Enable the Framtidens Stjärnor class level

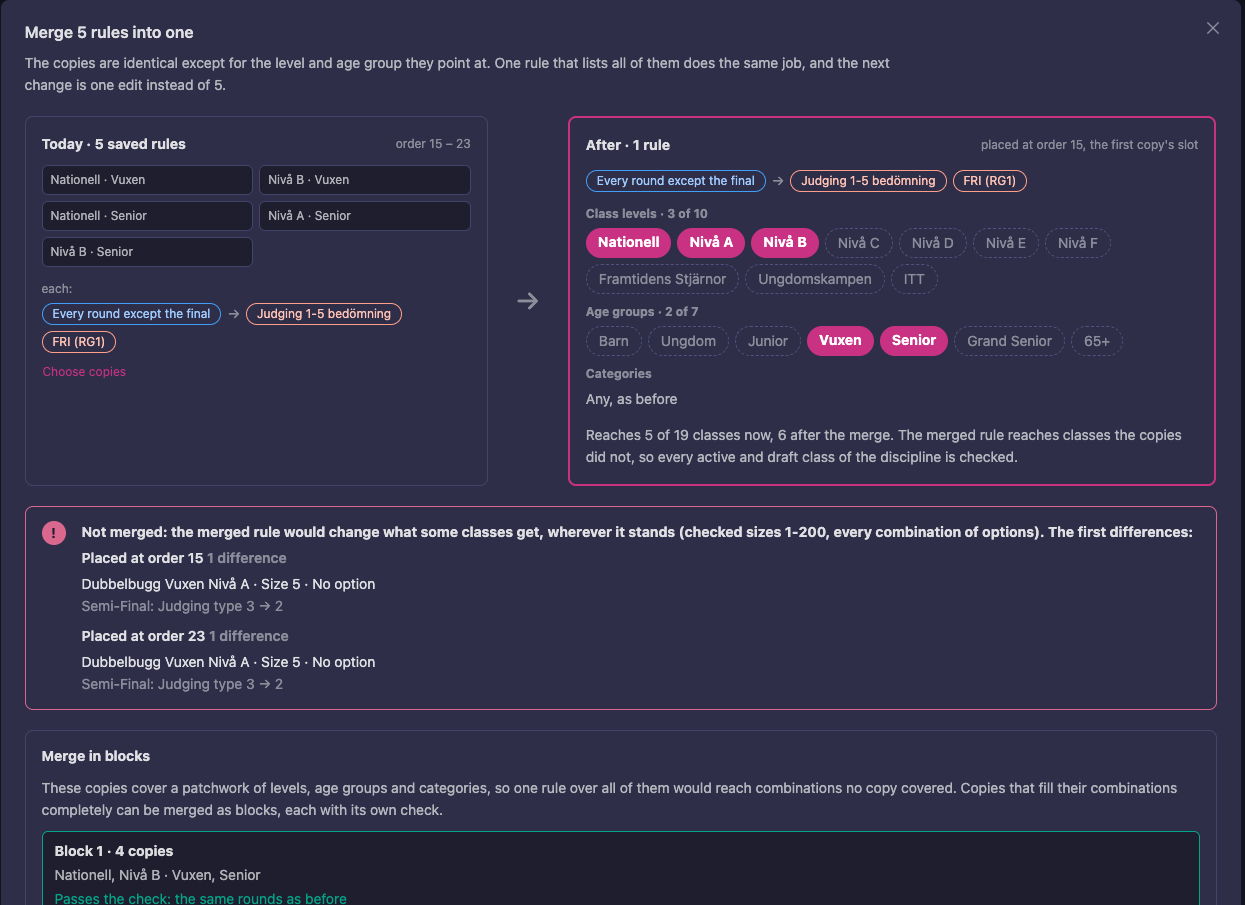point(662,279)
